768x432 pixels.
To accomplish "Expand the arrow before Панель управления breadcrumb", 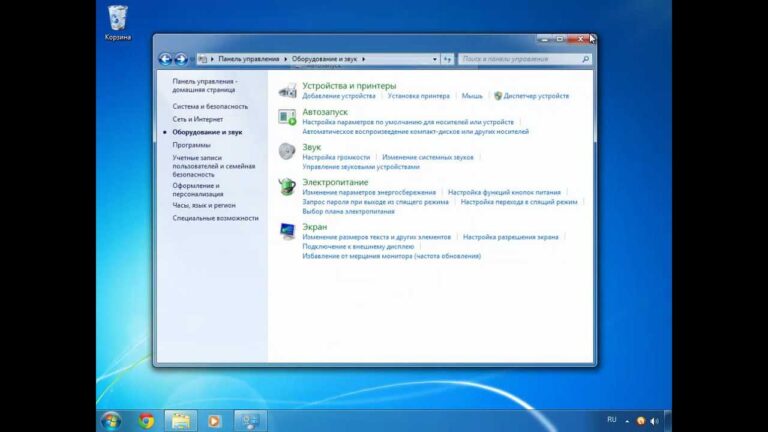I will coord(212,59).
